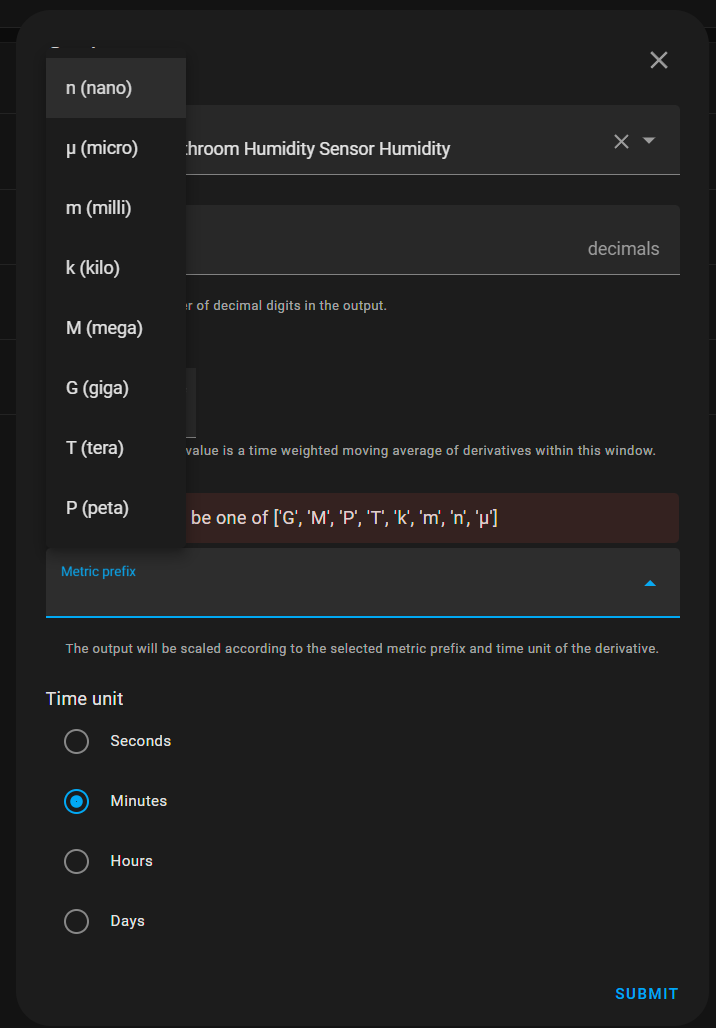Viewport: 716px width, 1028px height.
Task: Close the configuration dialog
Action: 658,60
